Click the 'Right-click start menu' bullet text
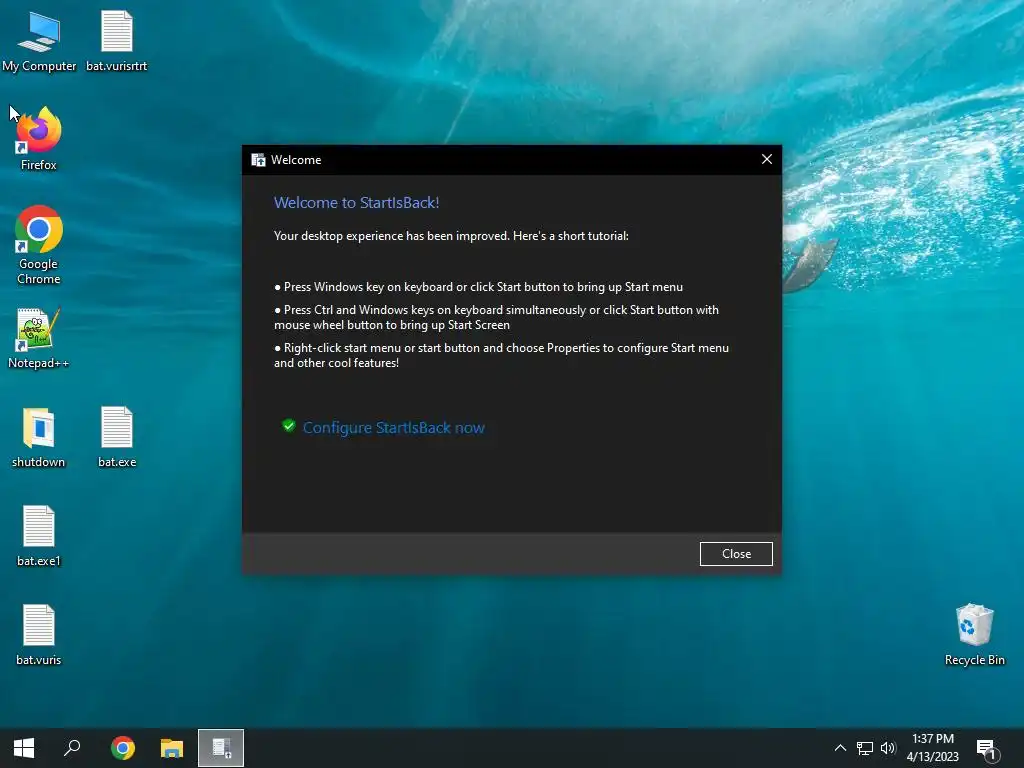The image size is (1024, 768). (502, 355)
